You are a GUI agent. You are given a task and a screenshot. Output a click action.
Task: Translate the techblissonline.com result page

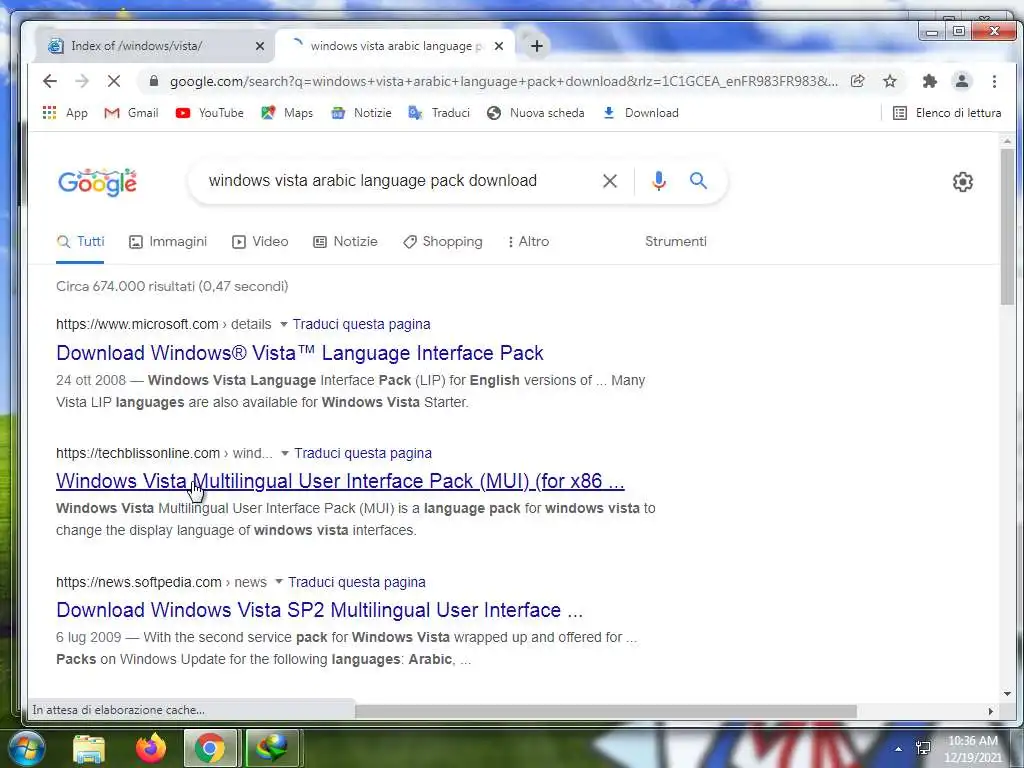pos(362,453)
